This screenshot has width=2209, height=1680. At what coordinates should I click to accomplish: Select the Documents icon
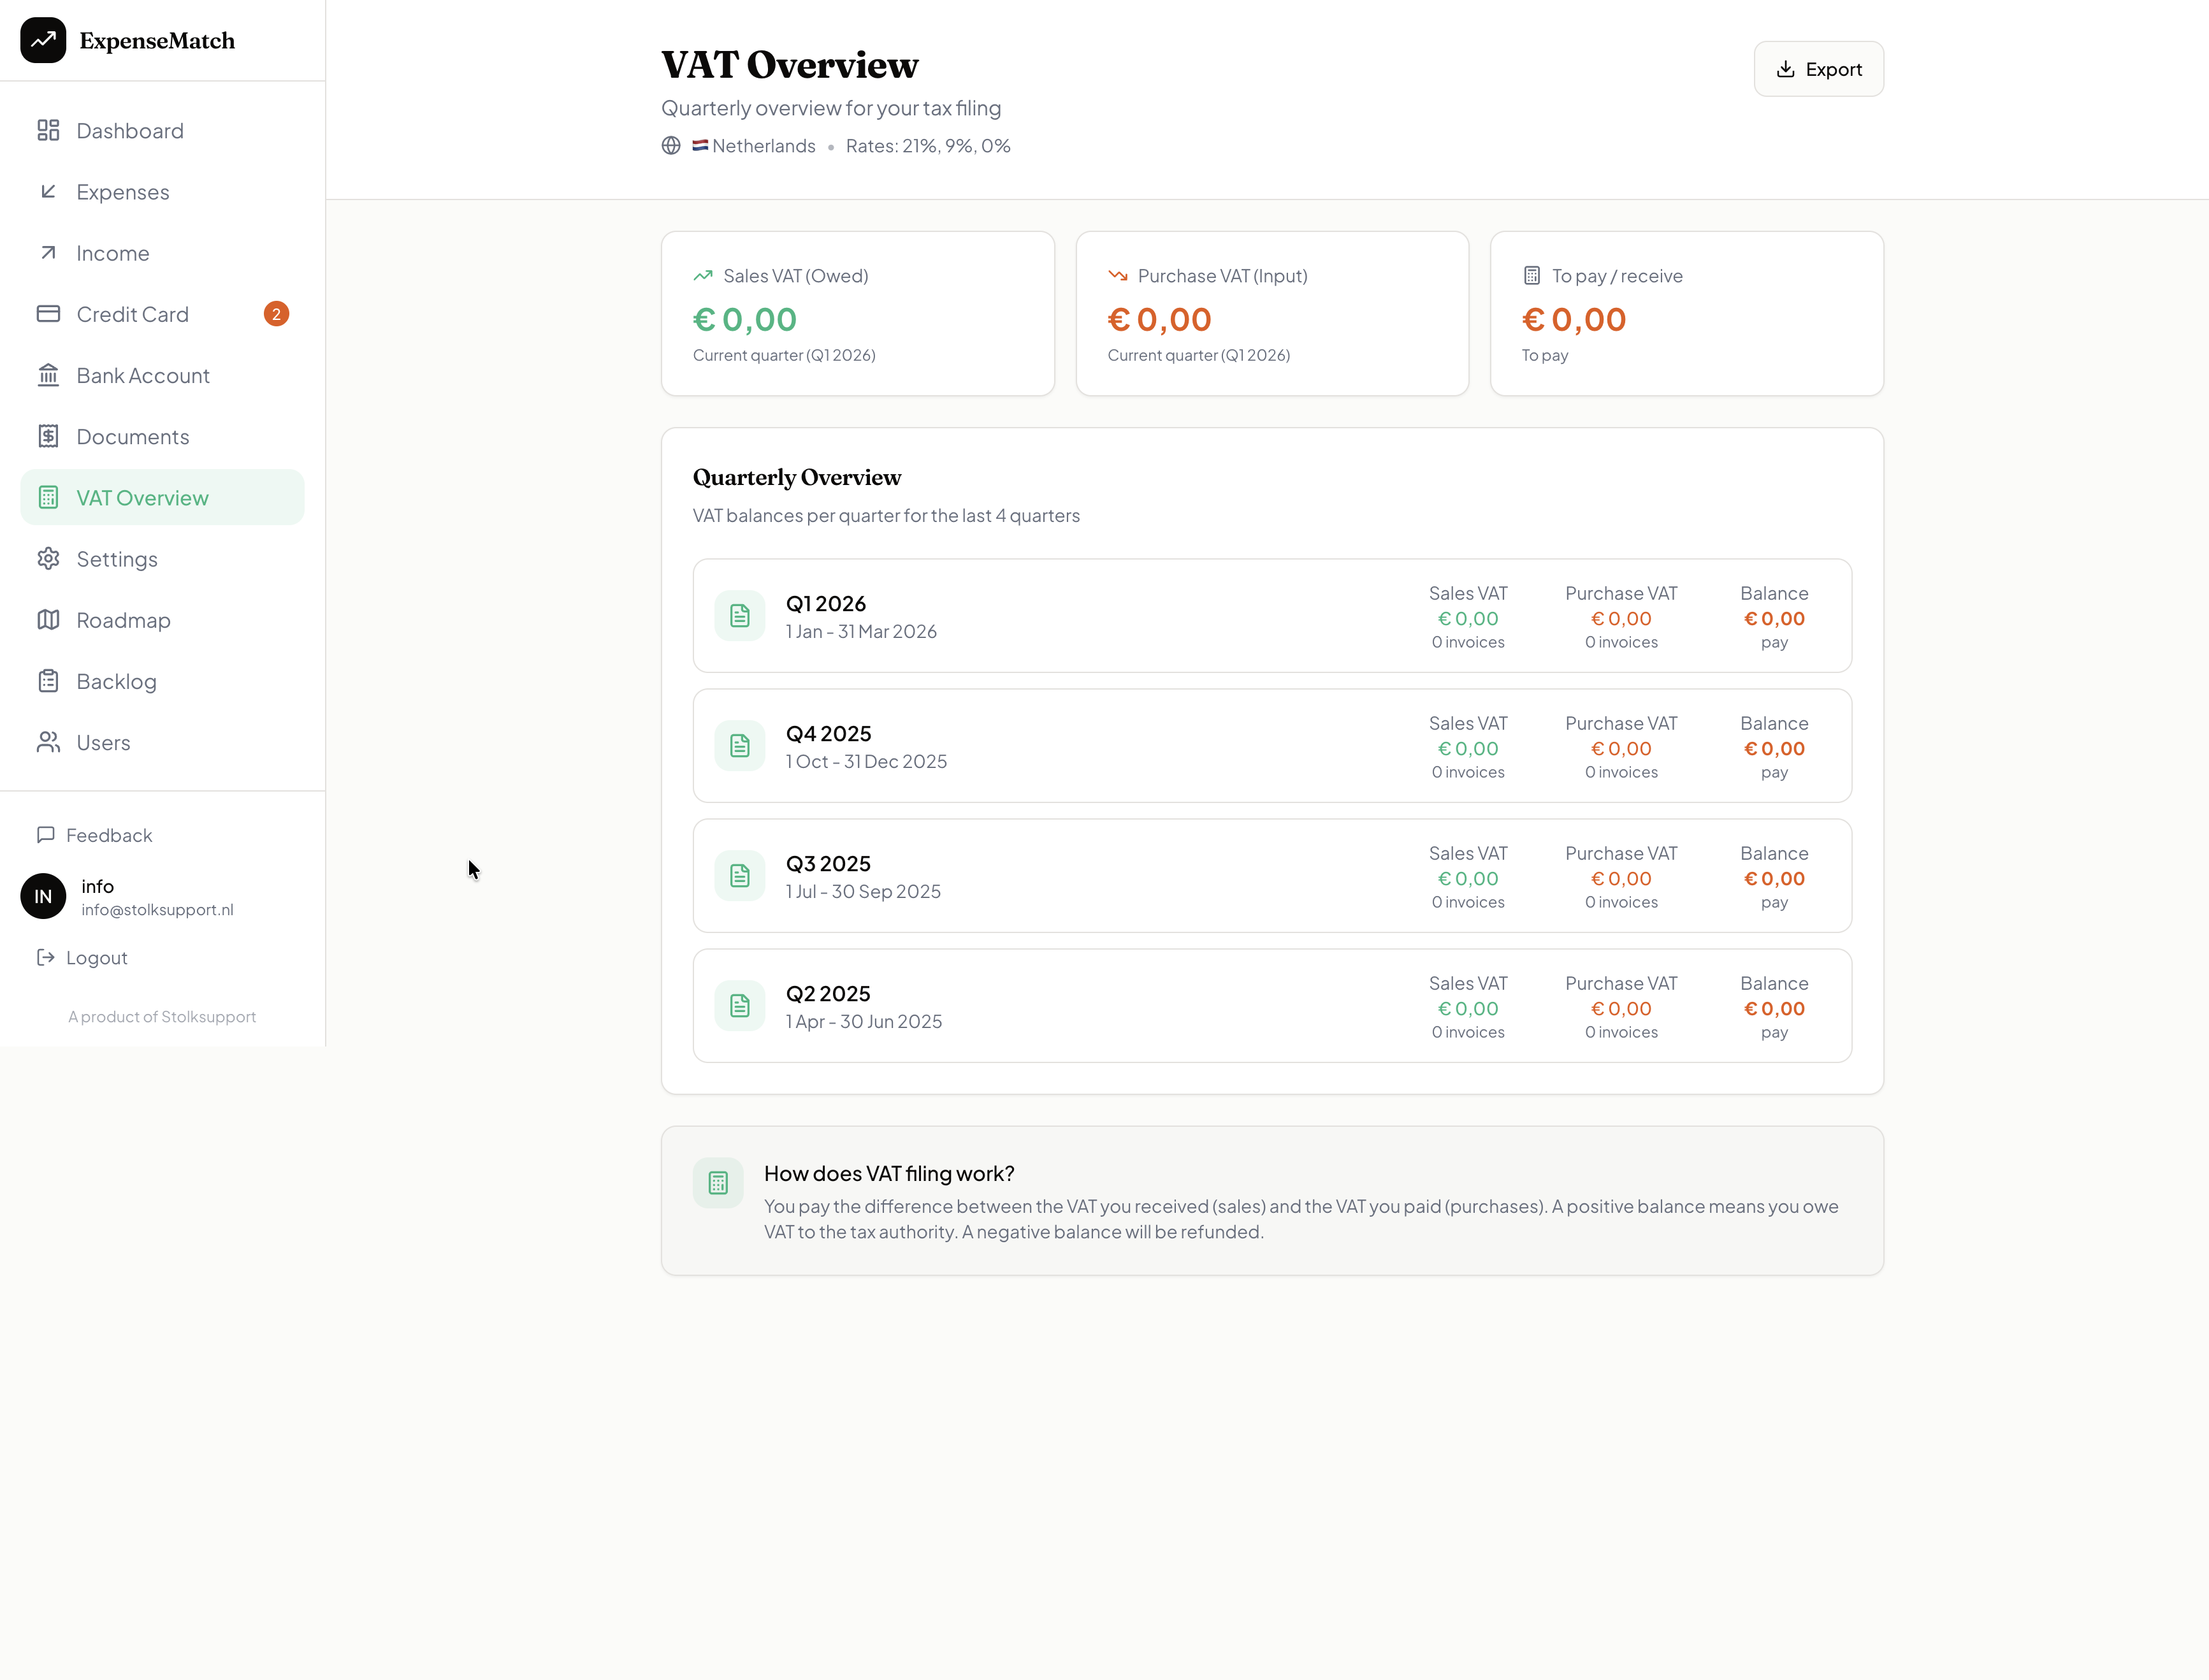49,436
